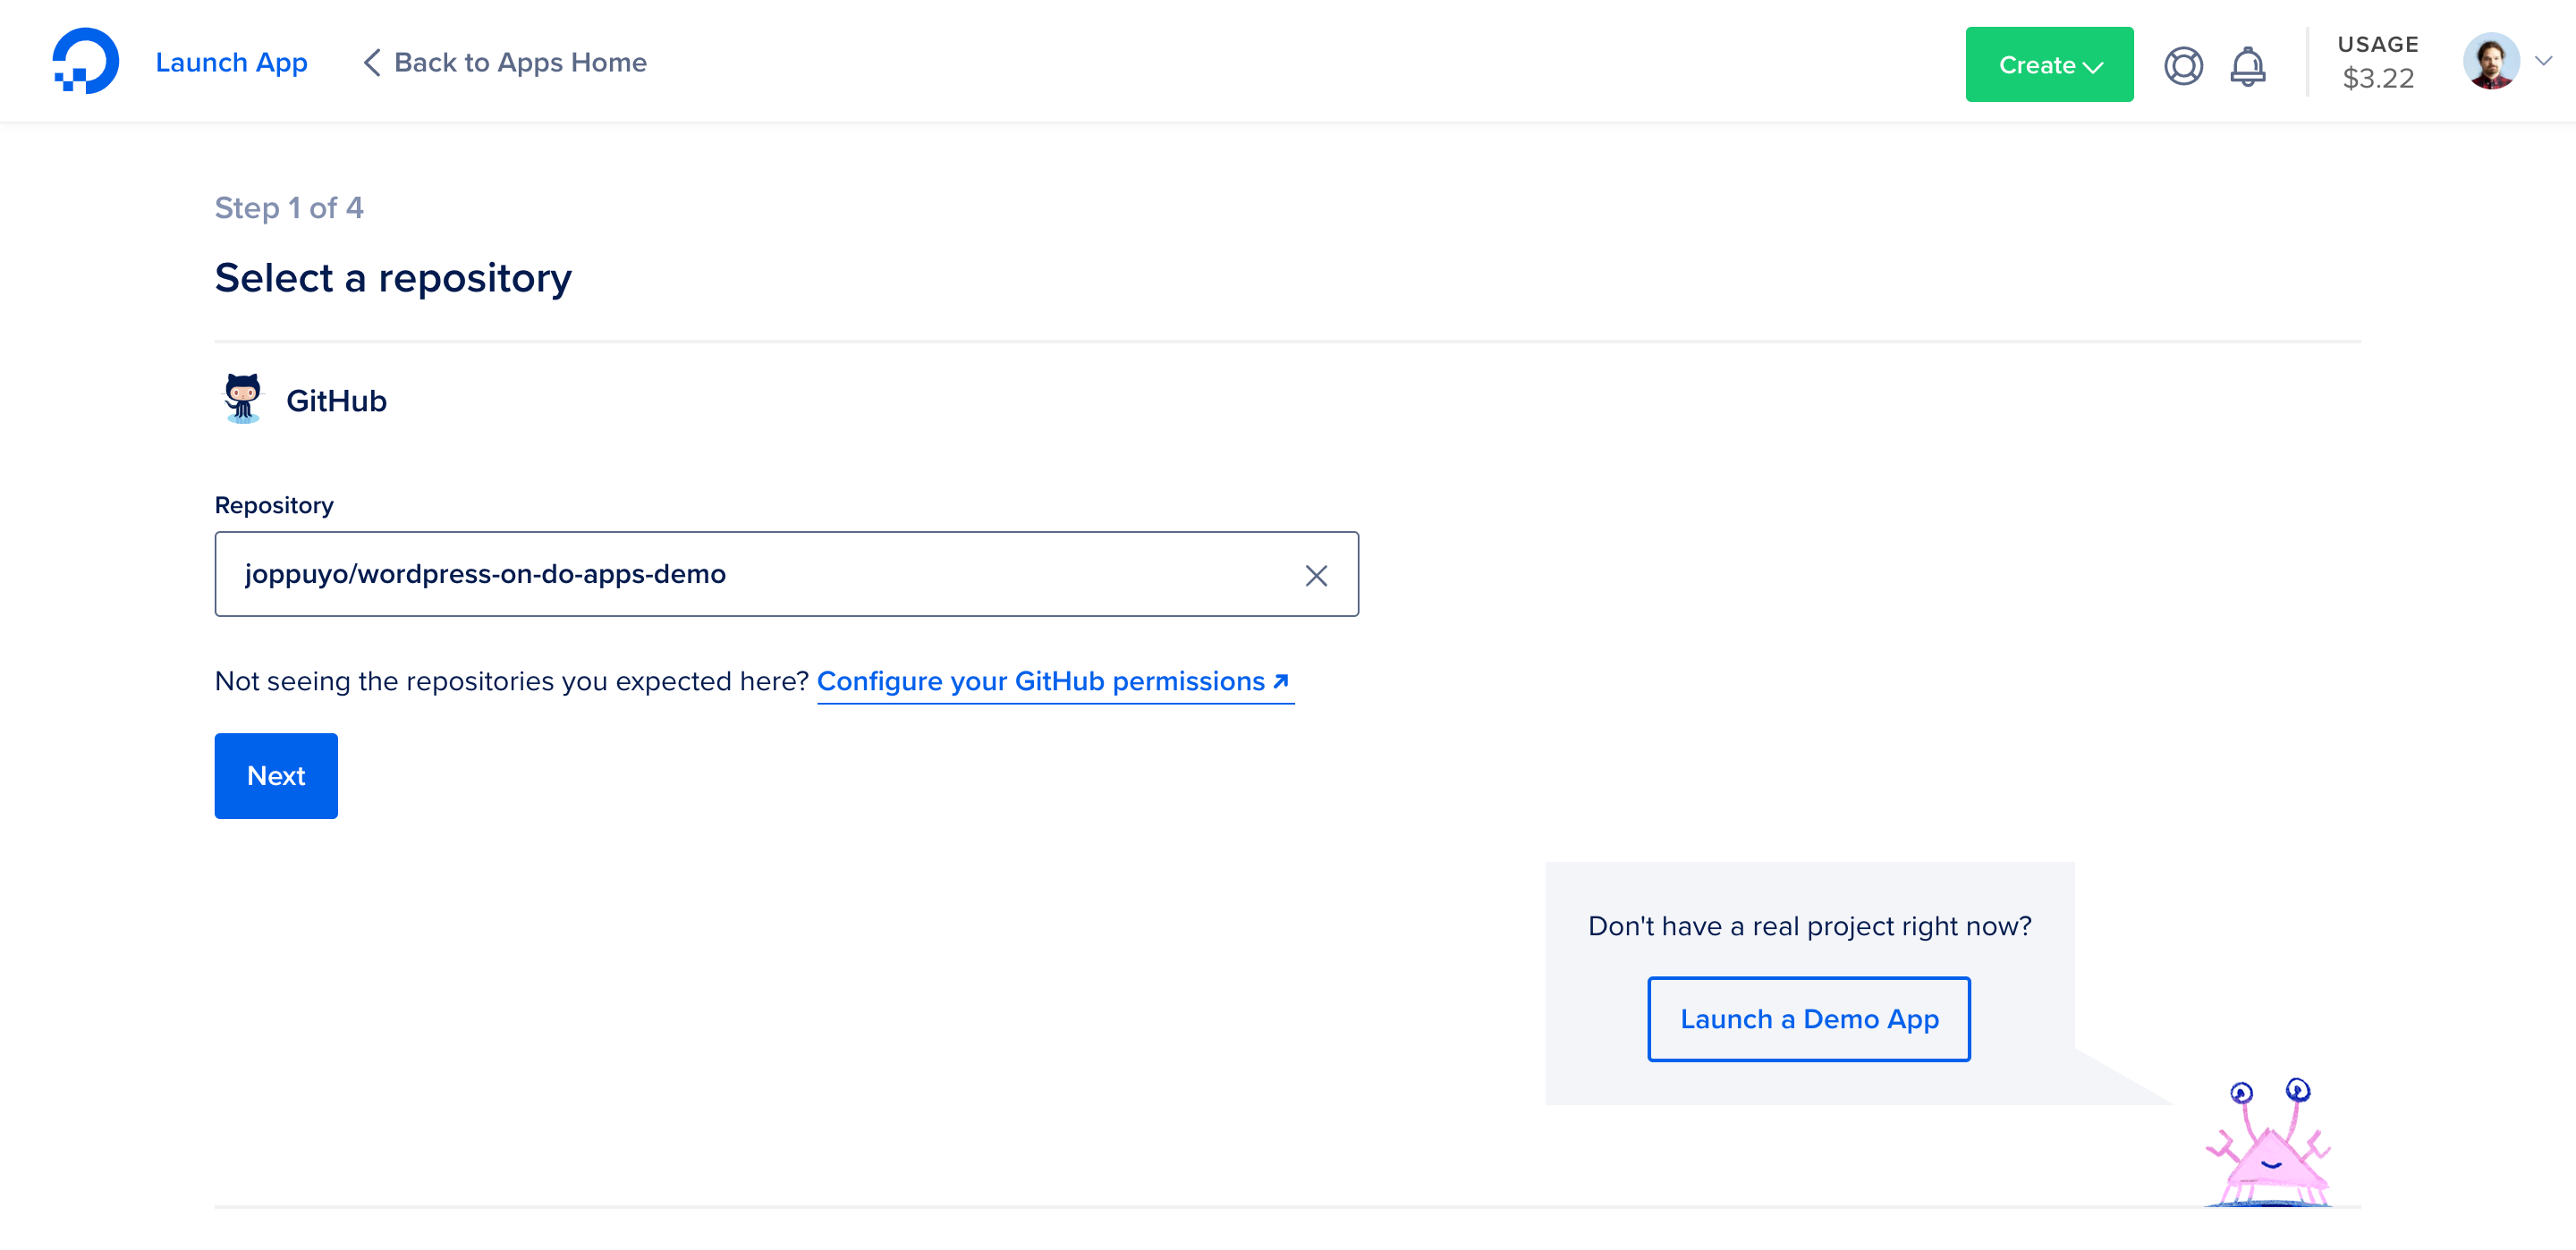
Task: Open the Repository selection combo box
Action: [x=760, y=574]
